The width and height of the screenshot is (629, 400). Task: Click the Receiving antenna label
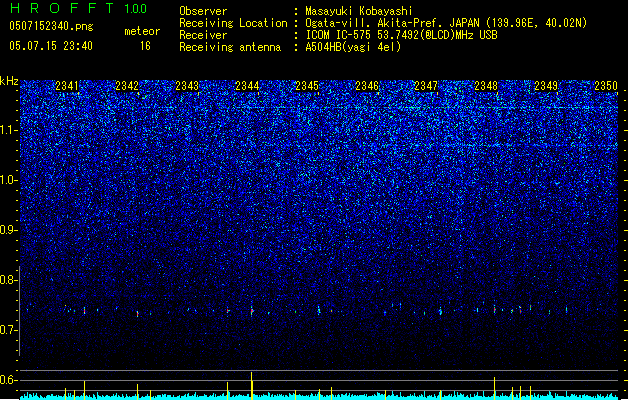pos(230,47)
